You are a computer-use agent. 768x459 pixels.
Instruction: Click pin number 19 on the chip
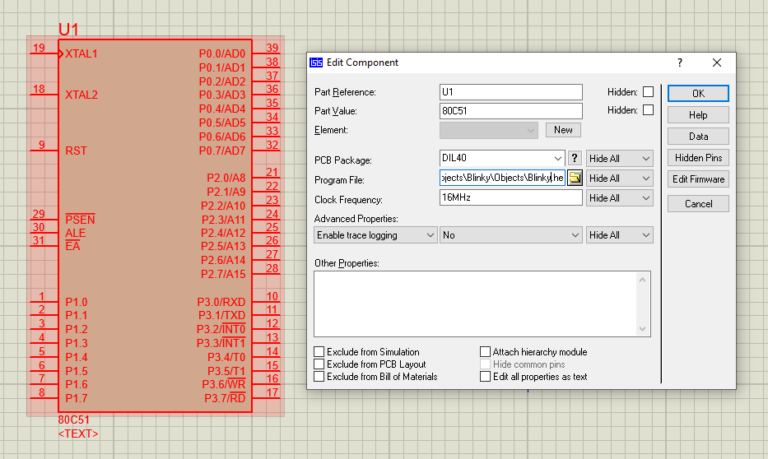39,48
